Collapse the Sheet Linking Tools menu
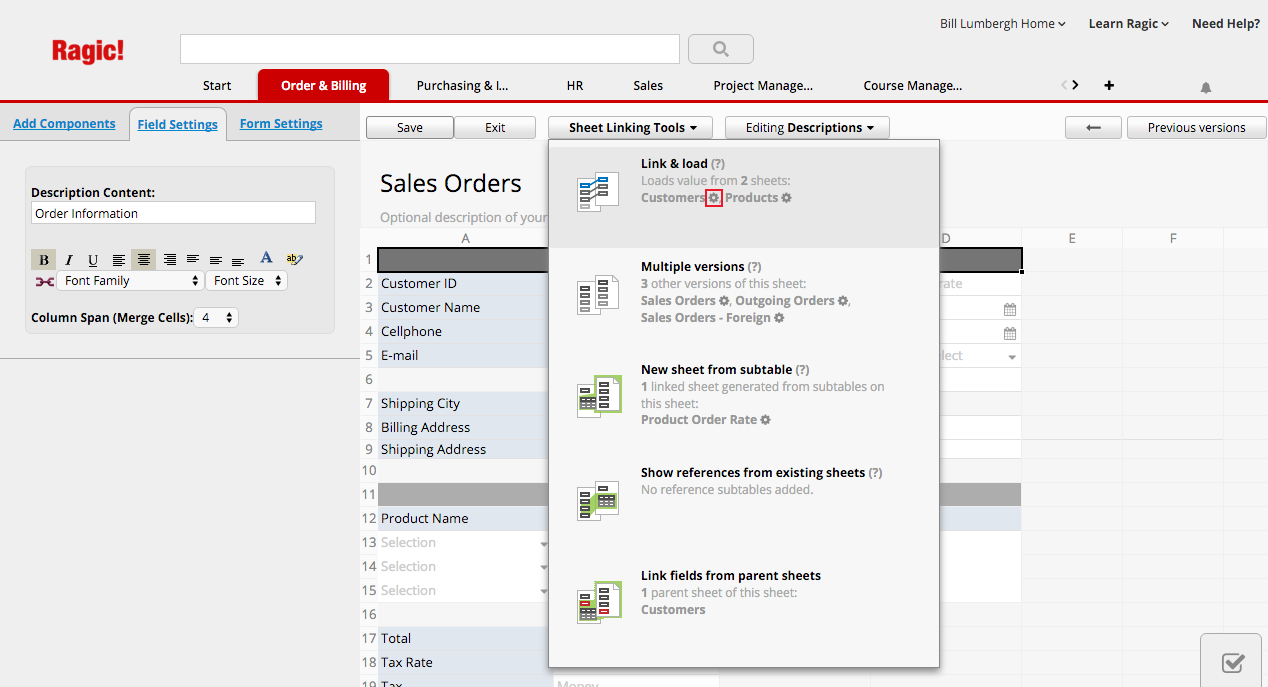1268x687 pixels. pos(630,127)
